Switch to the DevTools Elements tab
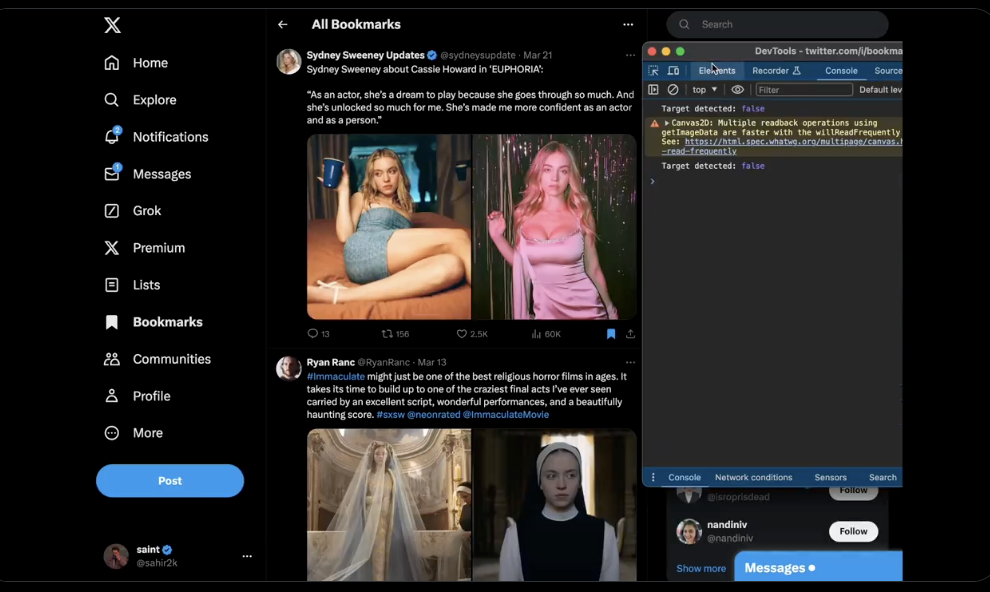Screen dimensions: 990x592 pyautogui.click(x=717, y=71)
